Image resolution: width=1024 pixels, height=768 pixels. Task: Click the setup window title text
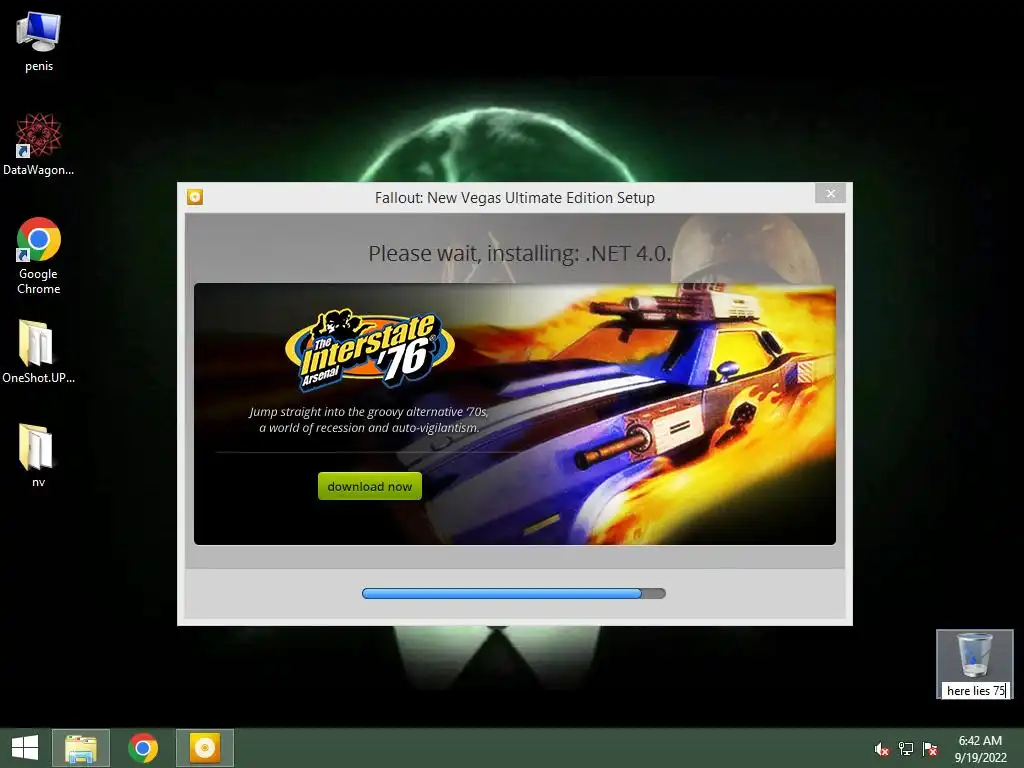click(x=515, y=198)
